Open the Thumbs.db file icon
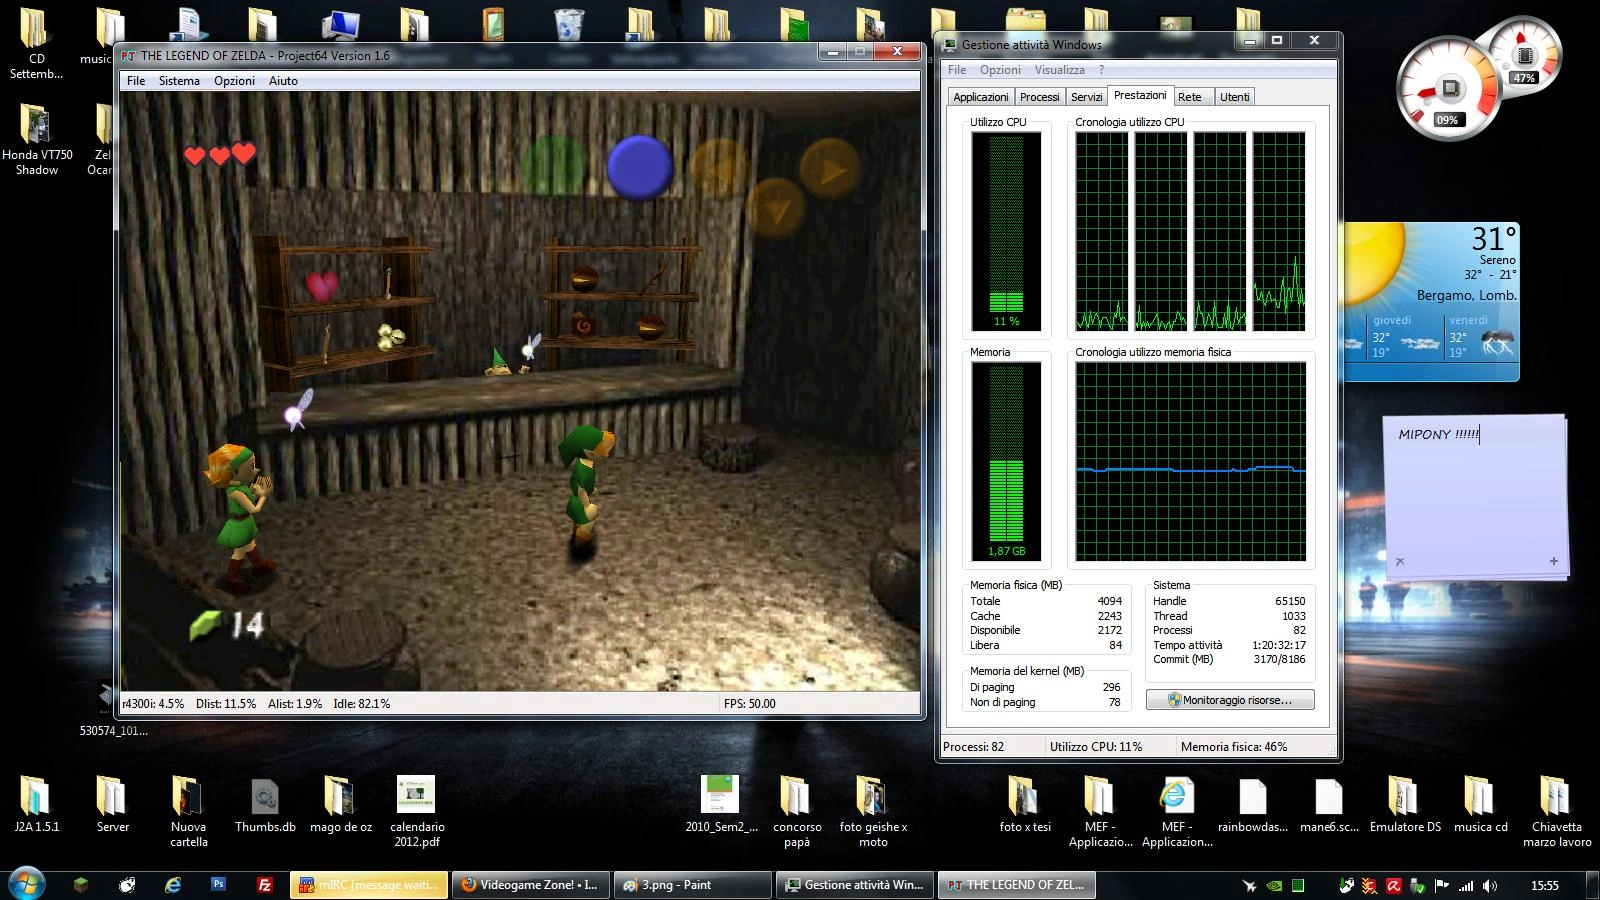The image size is (1600, 900). [x=265, y=805]
